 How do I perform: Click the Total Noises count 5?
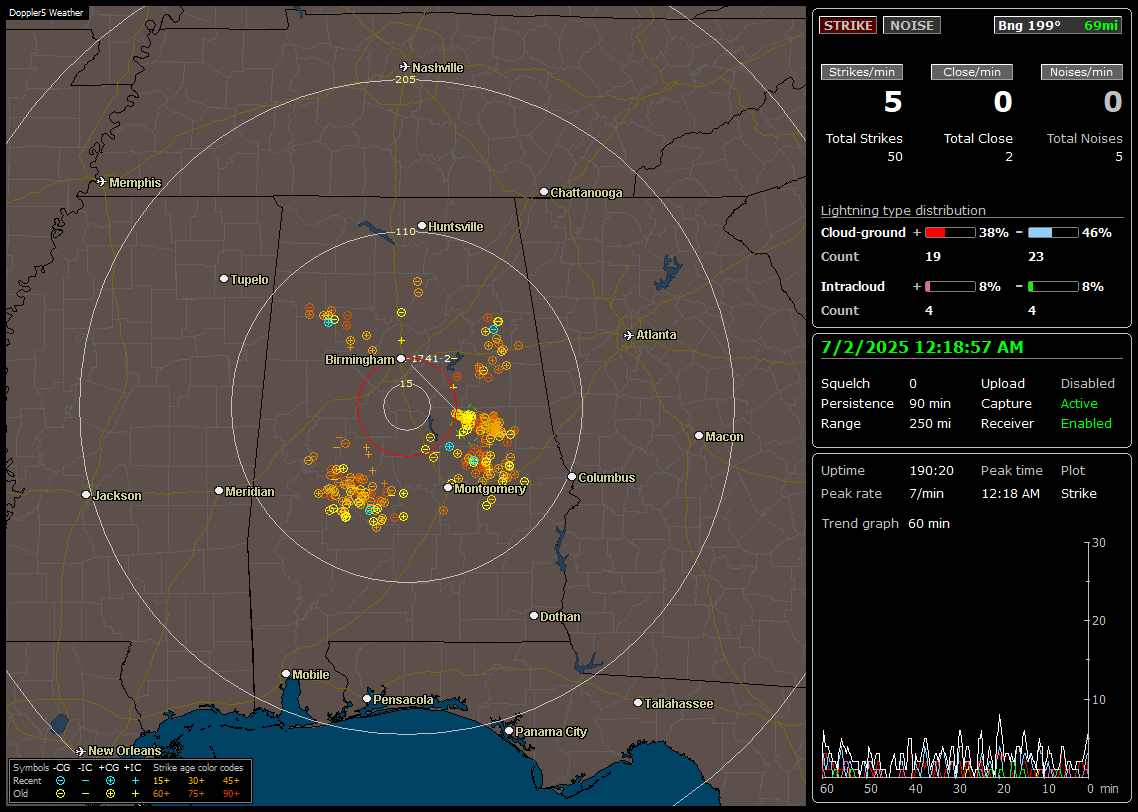[x=1118, y=157]
